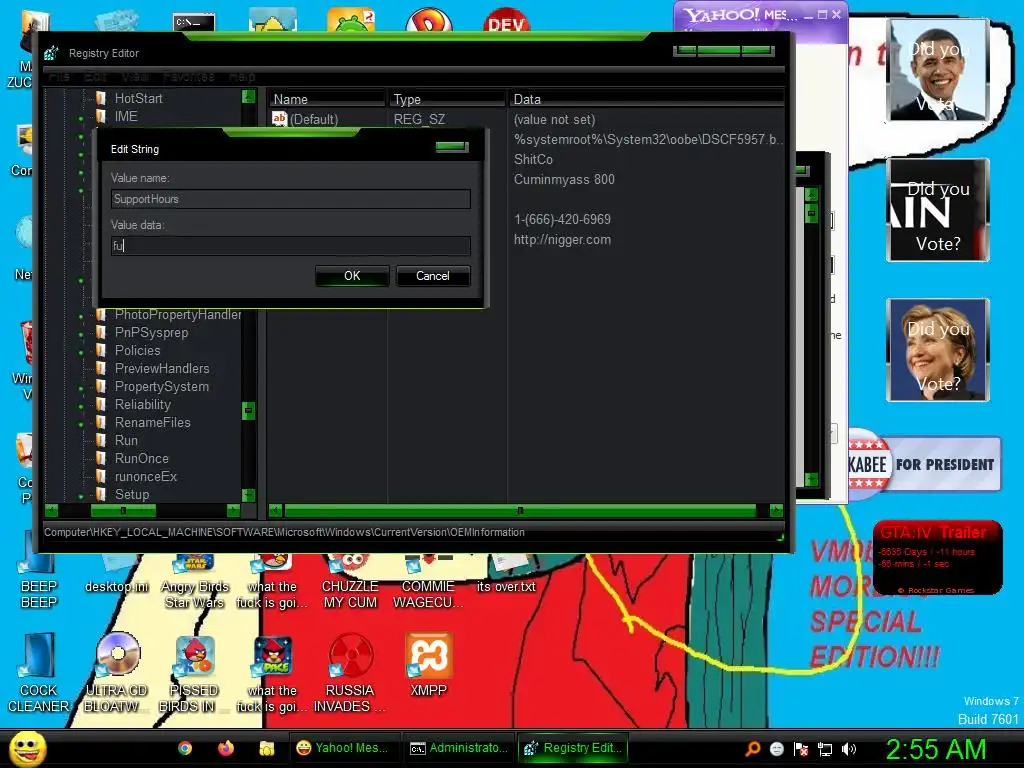Viewport: 1024px width, 768px height.
Task: Open the View menu in Registry Editor
Action: pyautogui.click(x=135, y=77)
